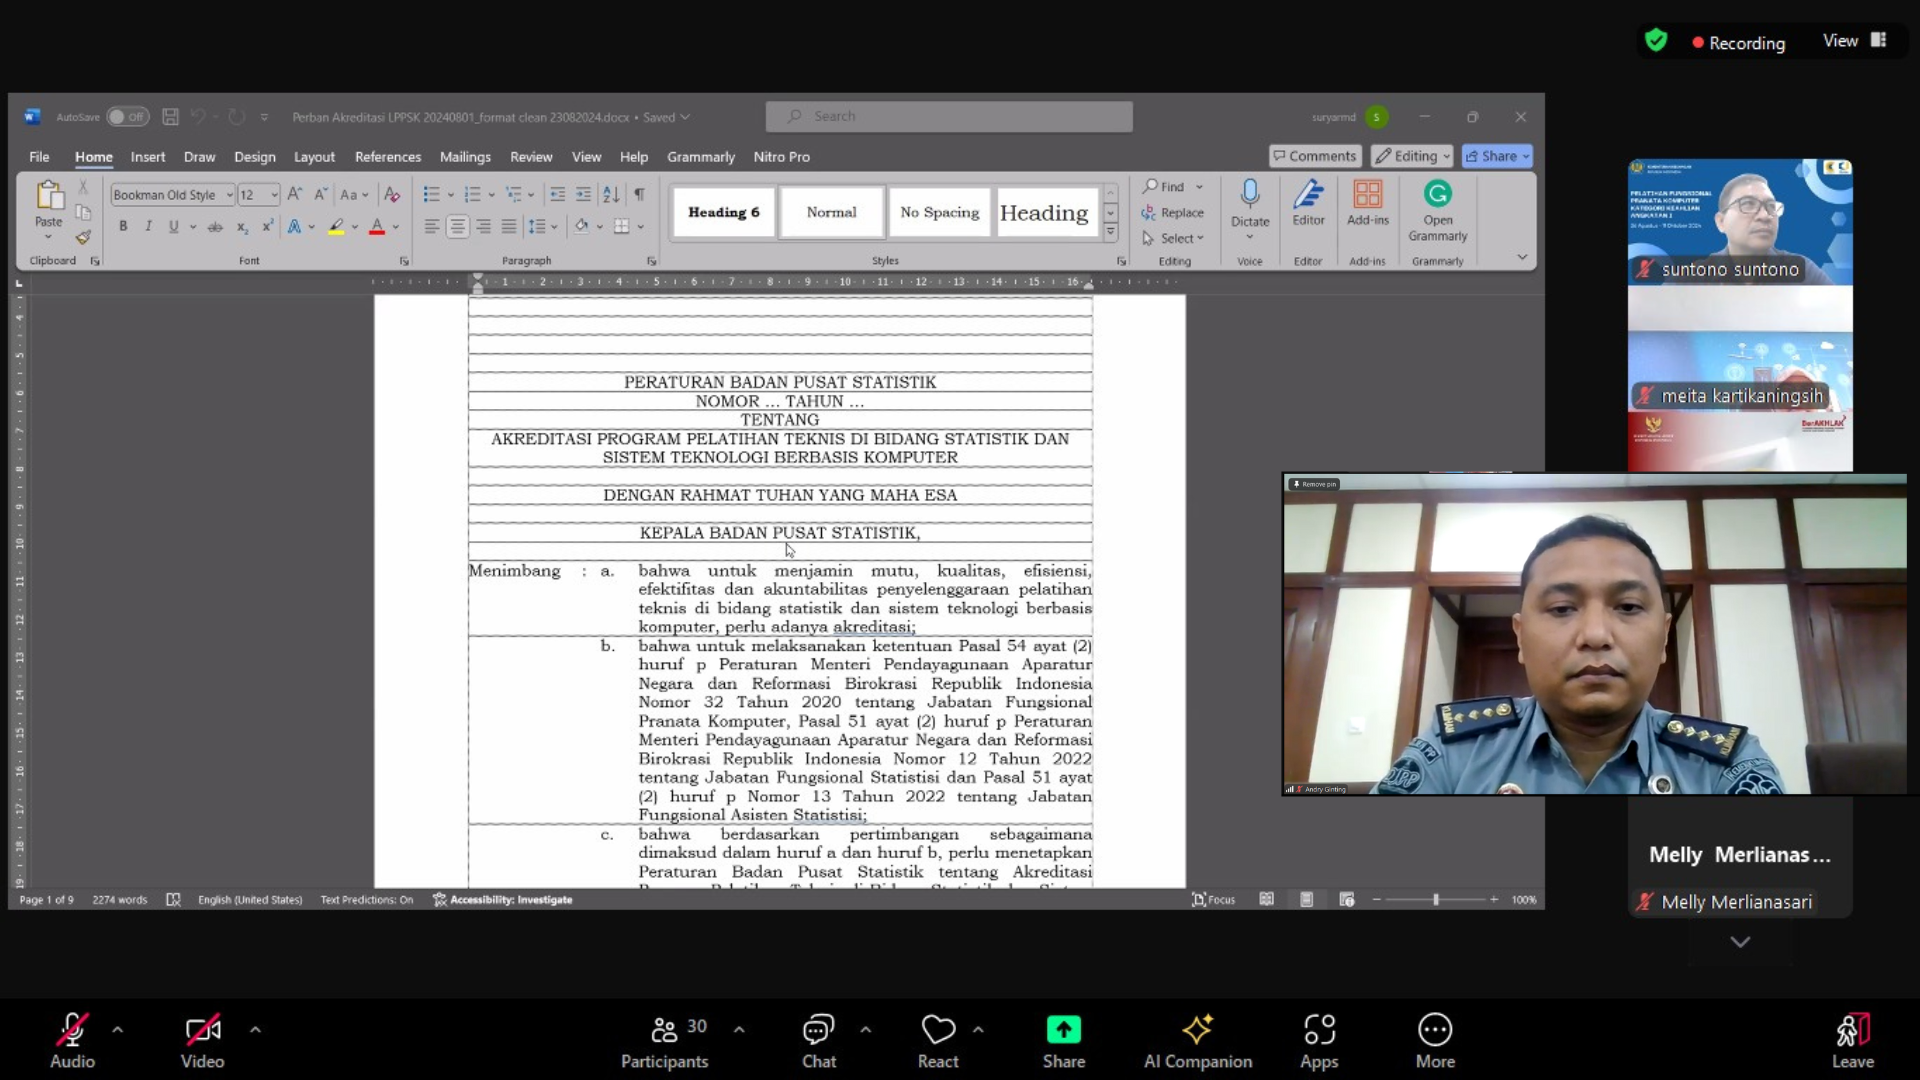Expand styles gallery more arrow
The width and height of the screenshot is (1920, 1080).
pyautogui.click(x=1110, y=232)
